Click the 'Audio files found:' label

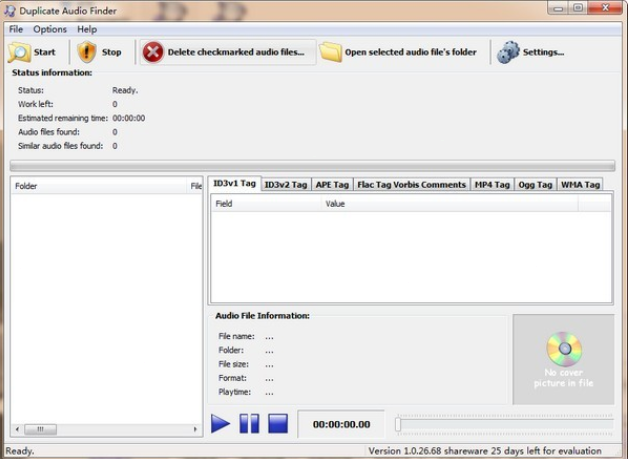coord(49,132)
